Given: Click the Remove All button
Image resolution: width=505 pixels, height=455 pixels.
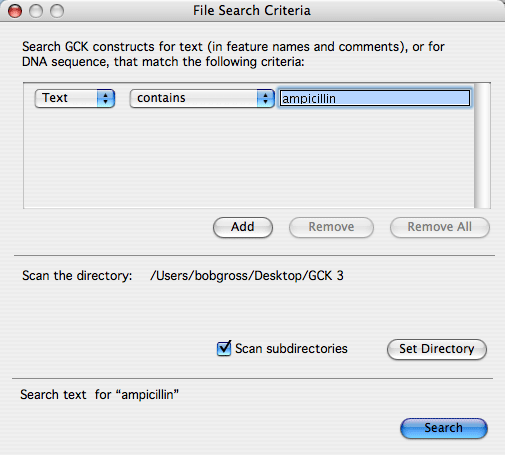Looking at the screenshot, I should 440,227.
